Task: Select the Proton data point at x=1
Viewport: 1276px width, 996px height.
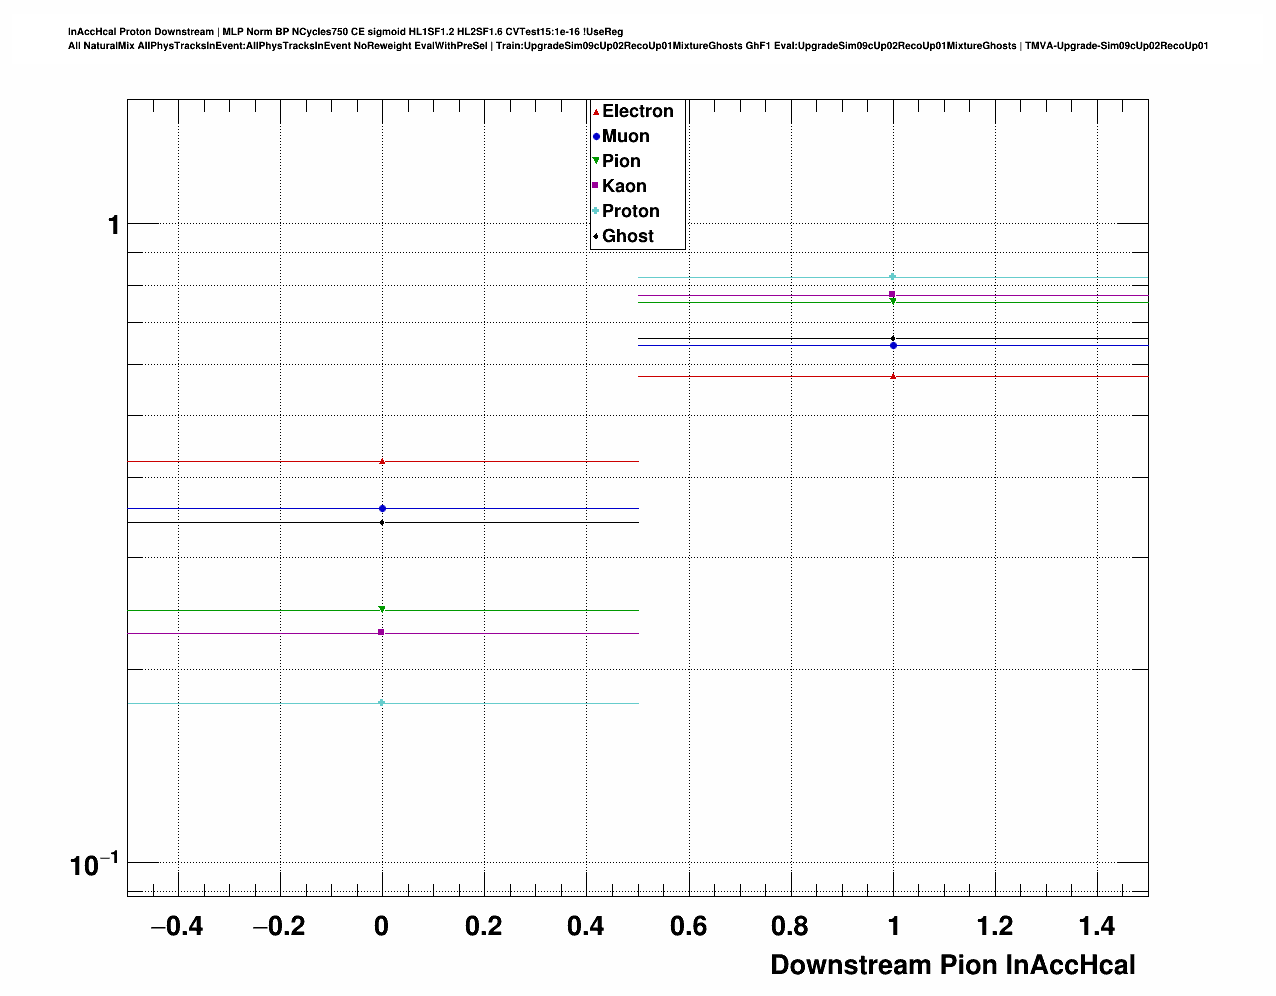Action: 893,277
